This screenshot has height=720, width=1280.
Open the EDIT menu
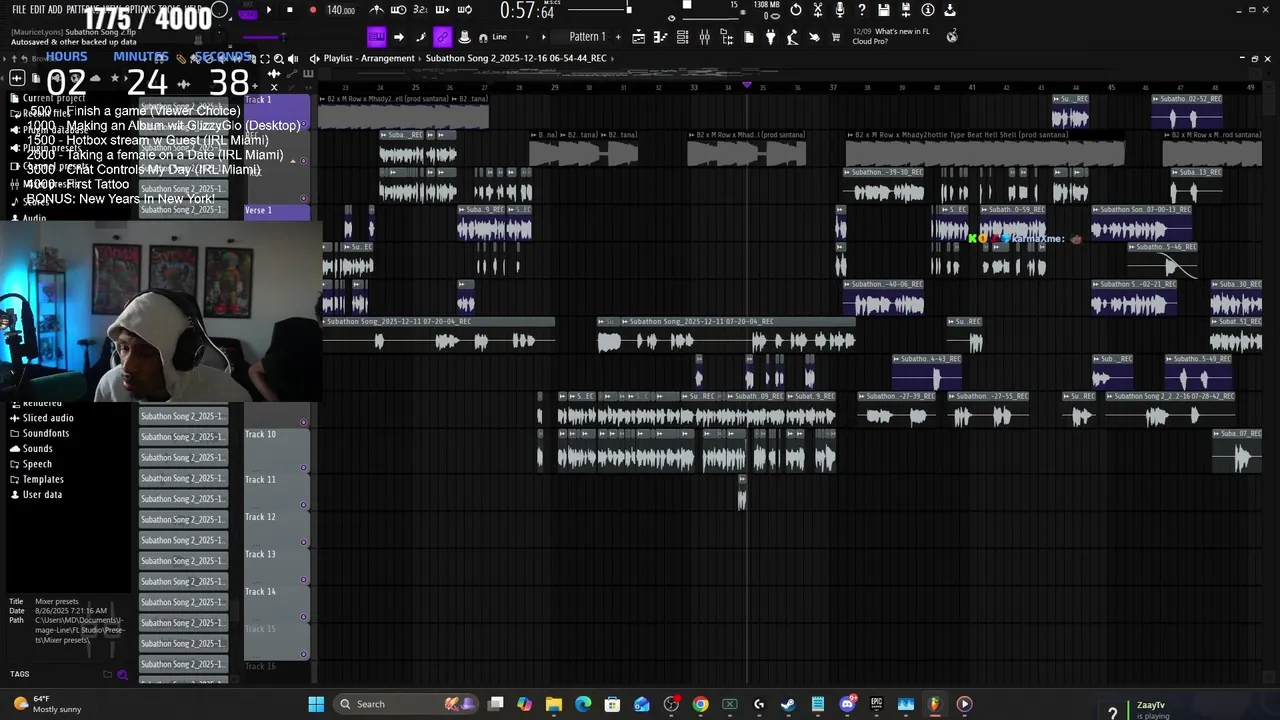coord(38,9)
